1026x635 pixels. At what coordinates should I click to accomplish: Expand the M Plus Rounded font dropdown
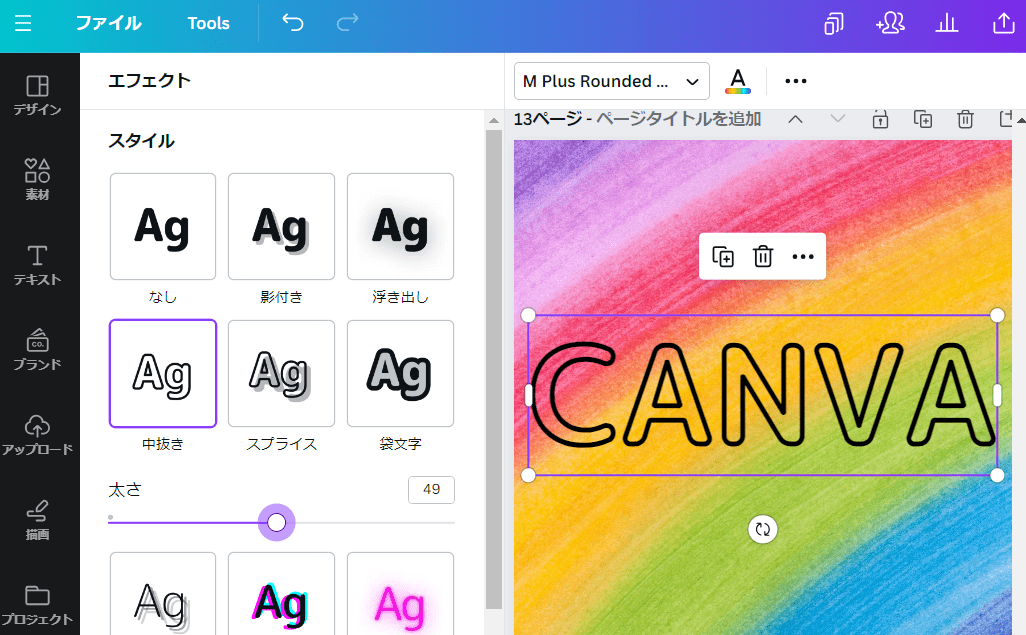point(611,81)
